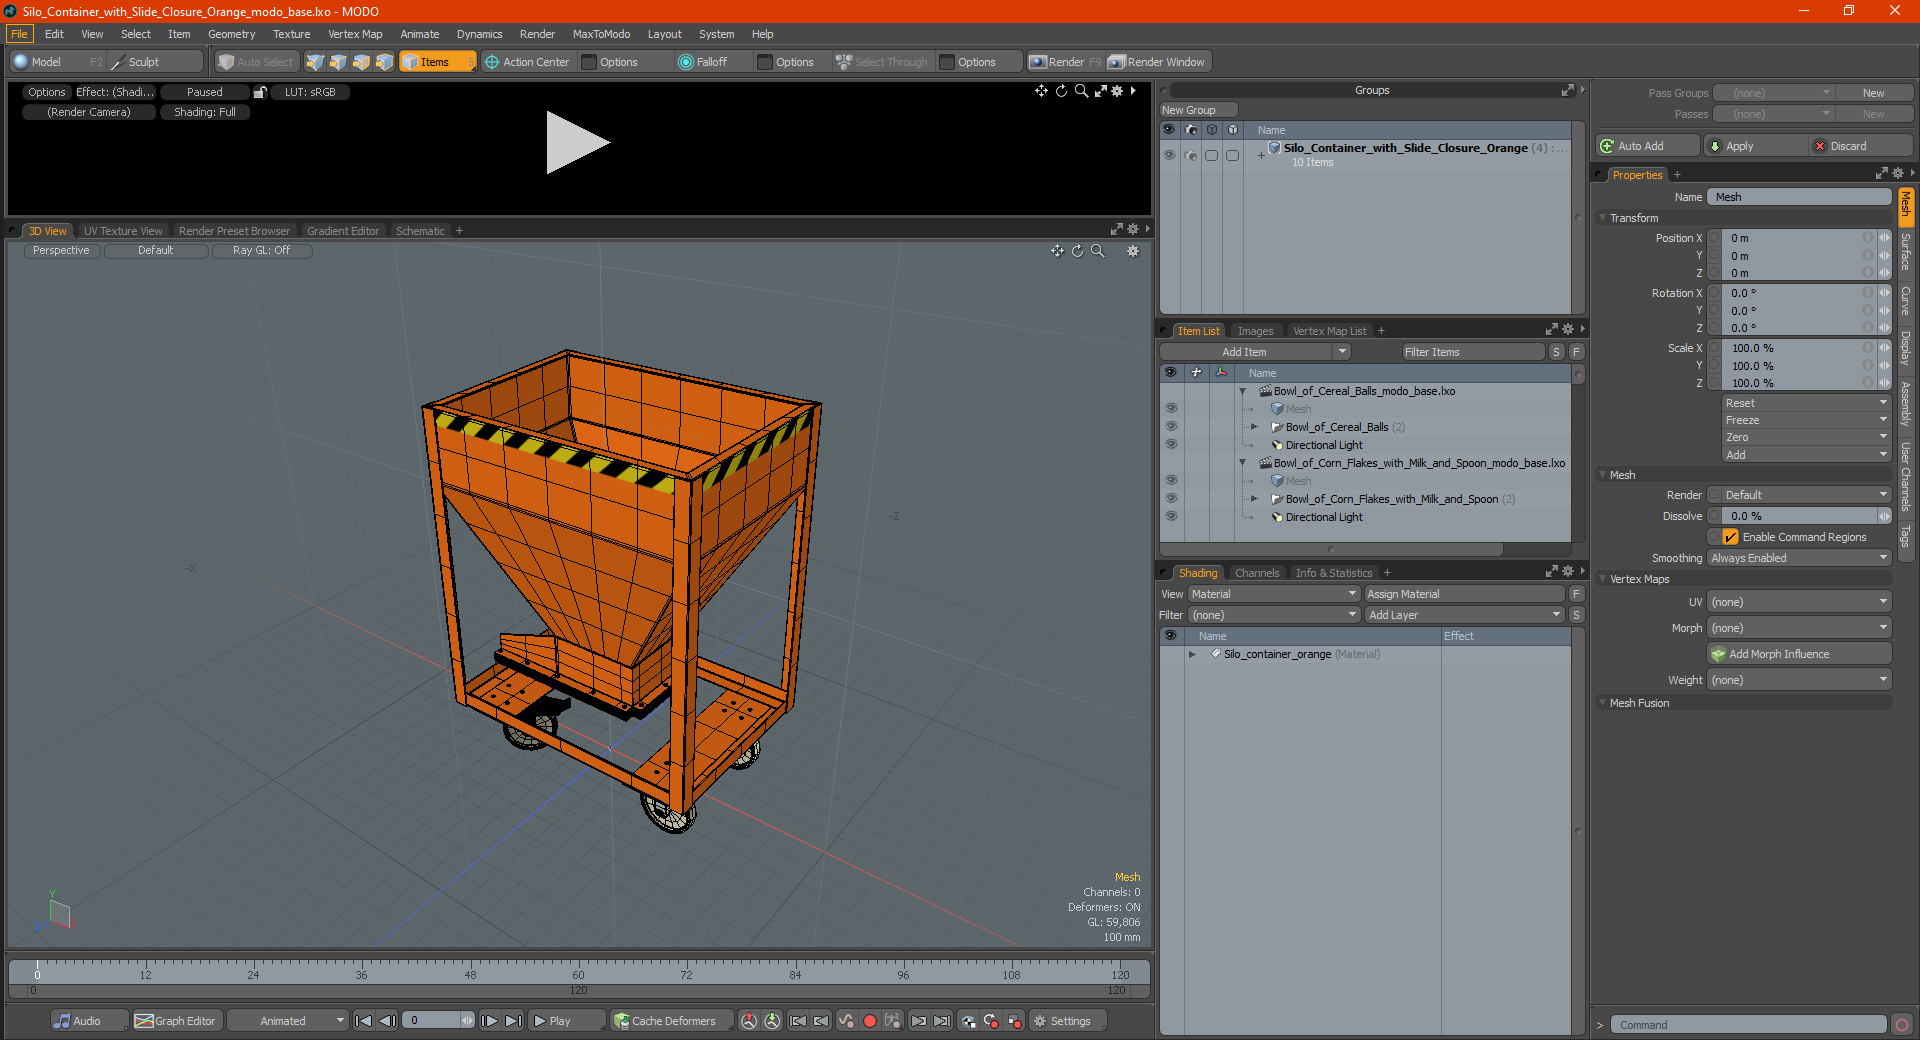
Task: Toggle the Auto Add button
Action: point(1648,146)
